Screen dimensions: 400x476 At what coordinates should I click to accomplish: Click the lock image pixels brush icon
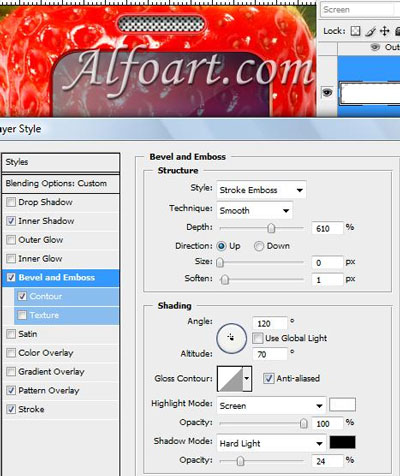370,31
